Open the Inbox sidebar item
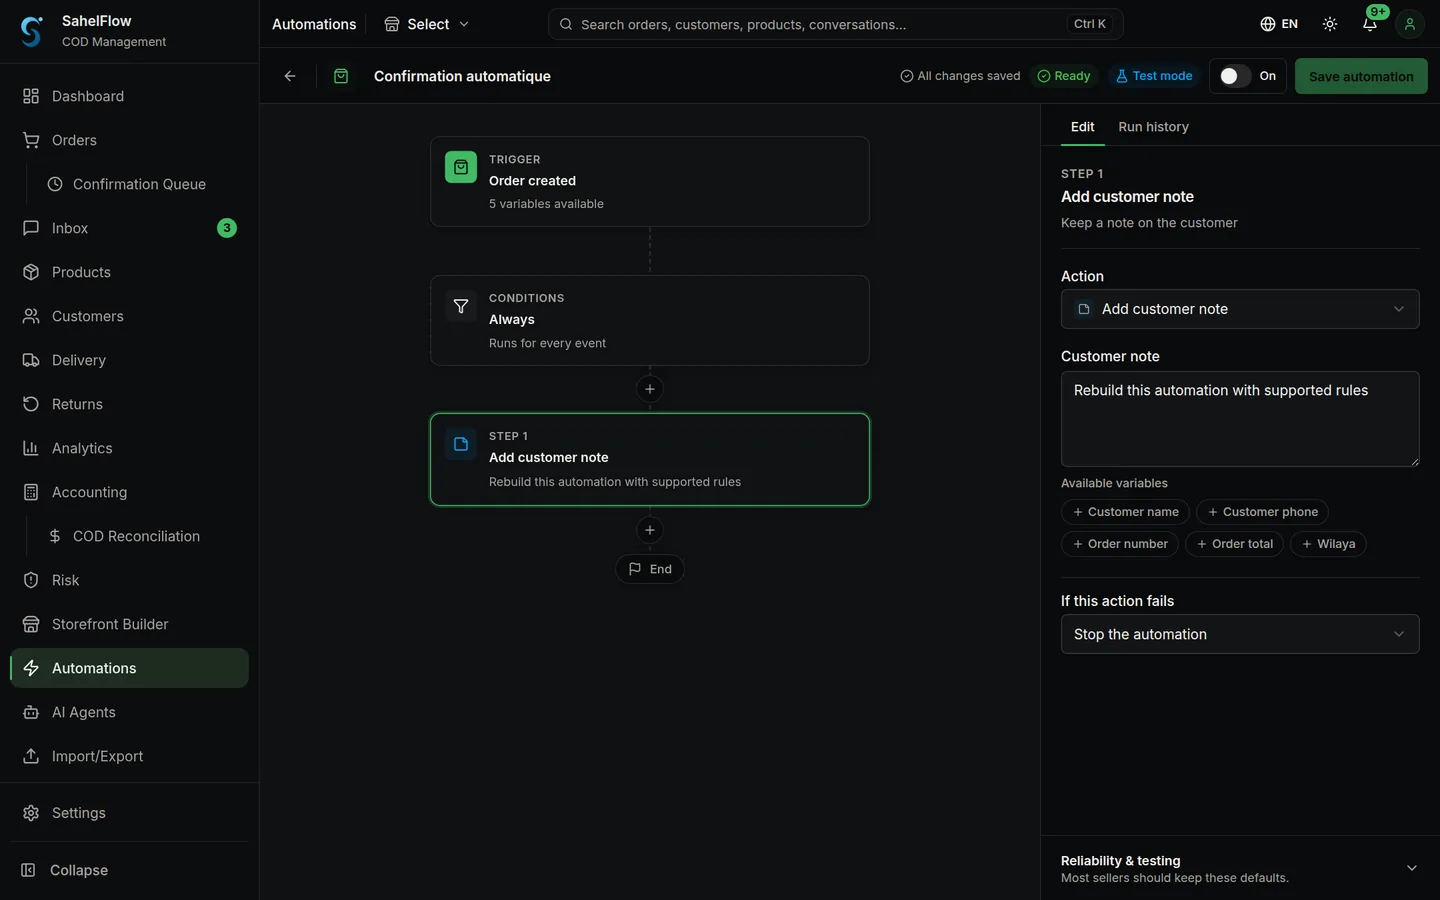Viewport: 1440px width, 900px height. 129,228
